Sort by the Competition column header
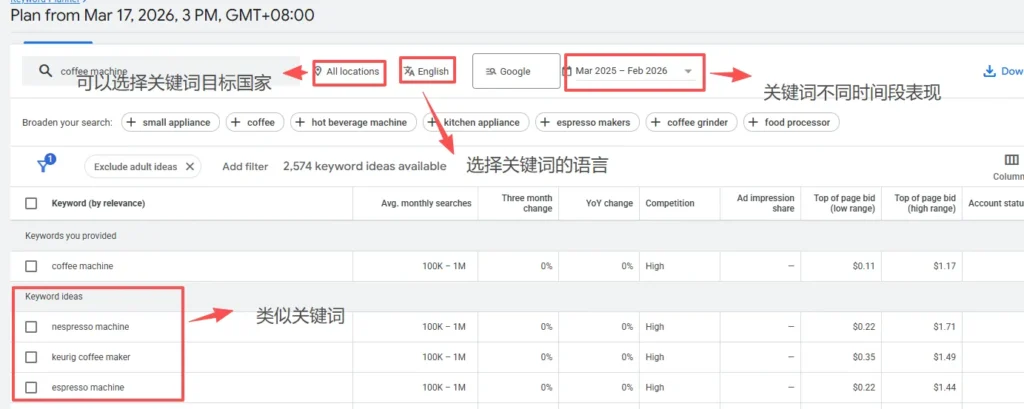This screenshot has height=409, width=1024. (x=669, y=204)
